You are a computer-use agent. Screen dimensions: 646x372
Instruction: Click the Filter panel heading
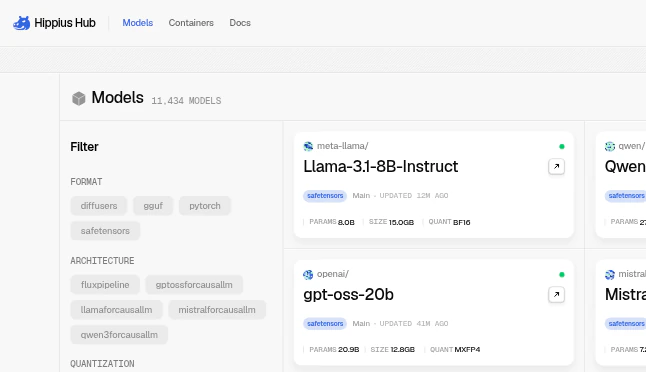84,147
